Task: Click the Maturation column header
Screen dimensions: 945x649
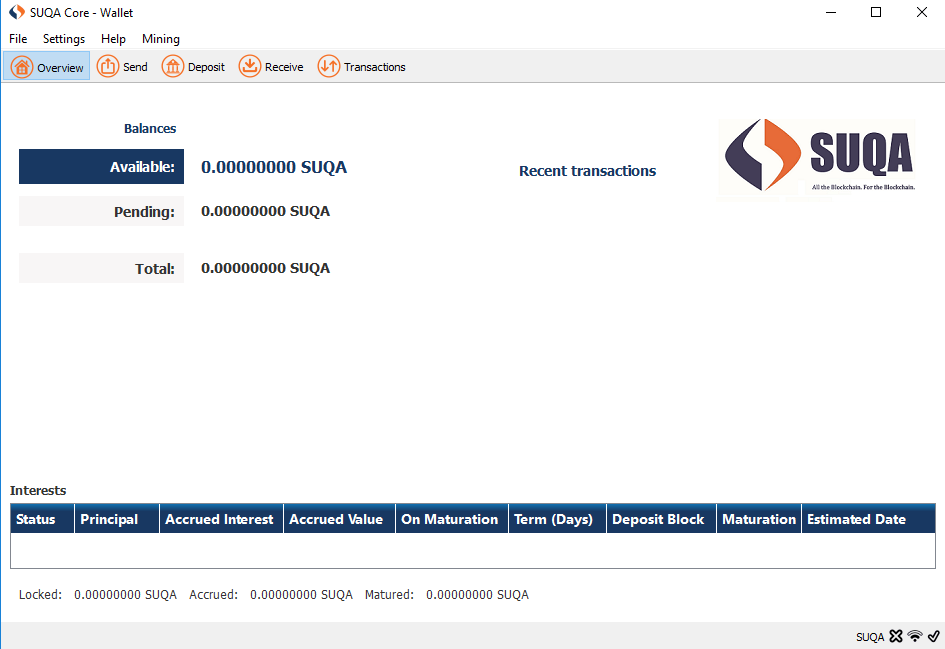Action: point(758,518)
